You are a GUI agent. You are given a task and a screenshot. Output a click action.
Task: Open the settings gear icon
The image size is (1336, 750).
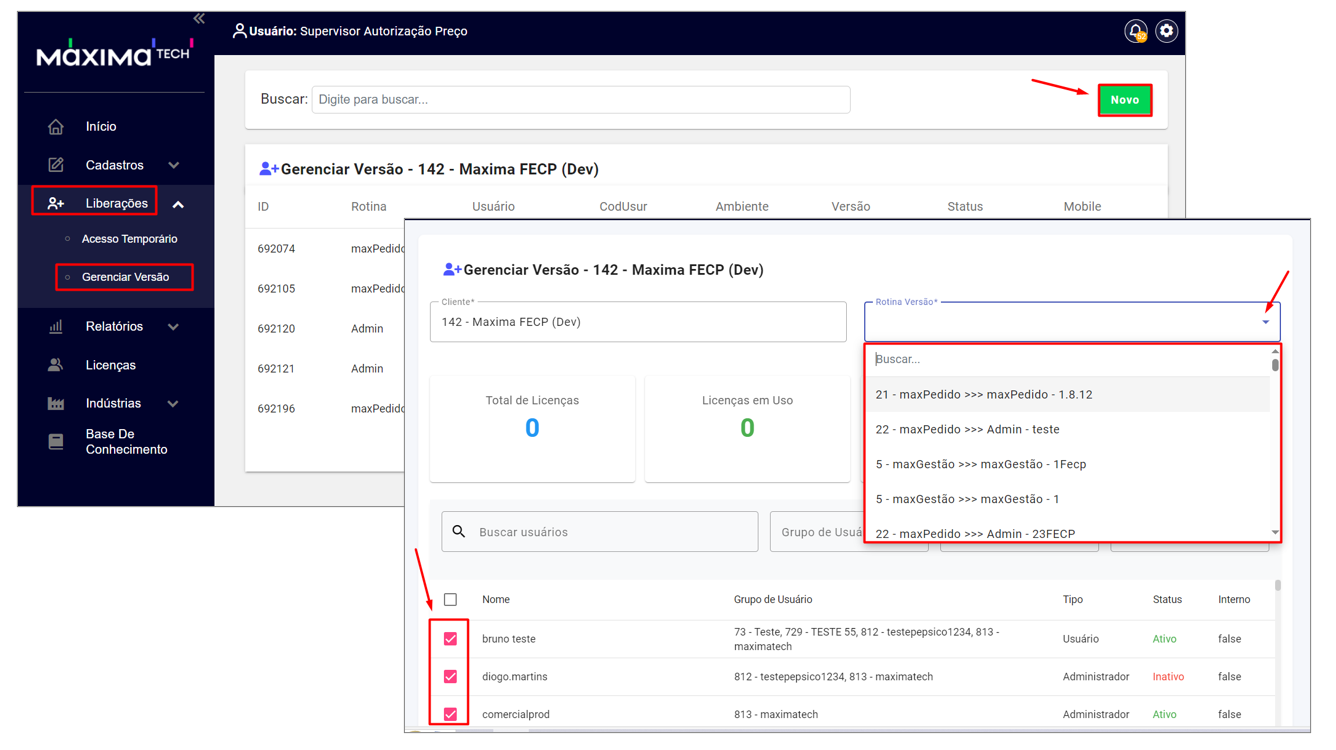(1166, 31)
